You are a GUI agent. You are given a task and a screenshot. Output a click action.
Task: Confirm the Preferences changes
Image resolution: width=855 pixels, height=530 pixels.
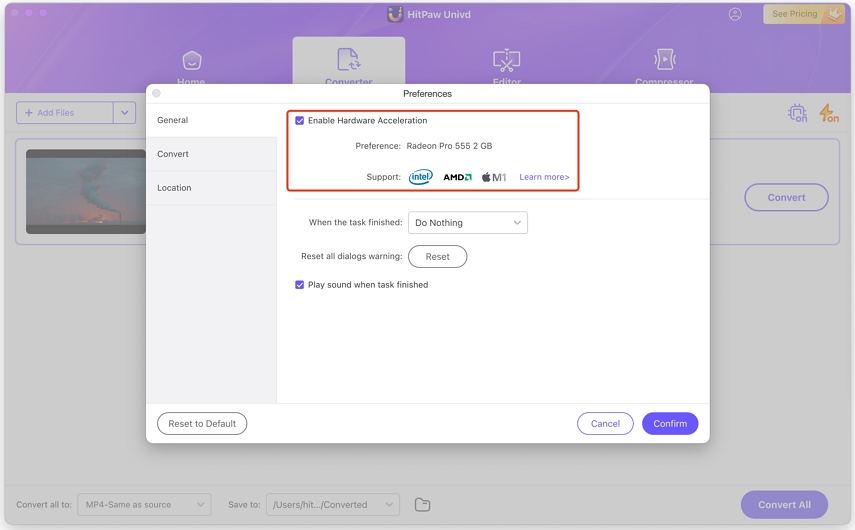pos(670,424)
